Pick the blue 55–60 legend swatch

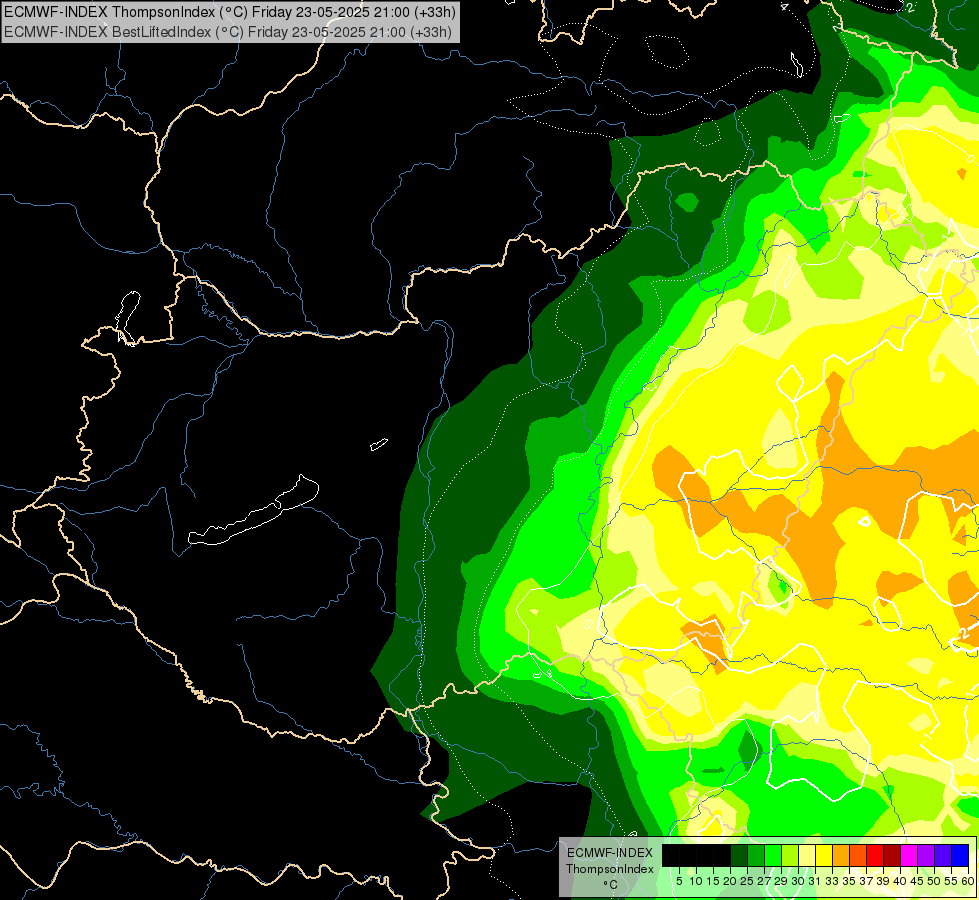pyautogui.click(x=960, y=855)
